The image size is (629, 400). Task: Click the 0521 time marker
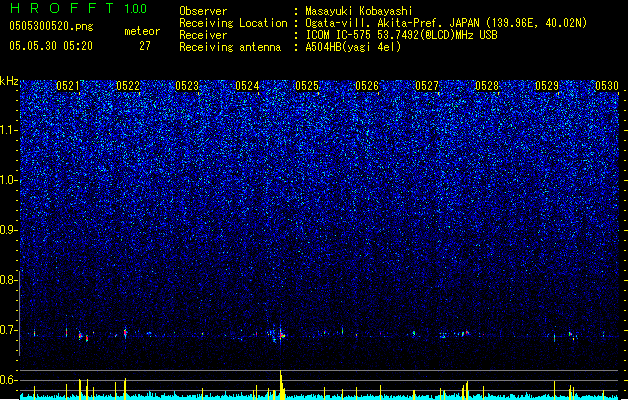[67, 86]
